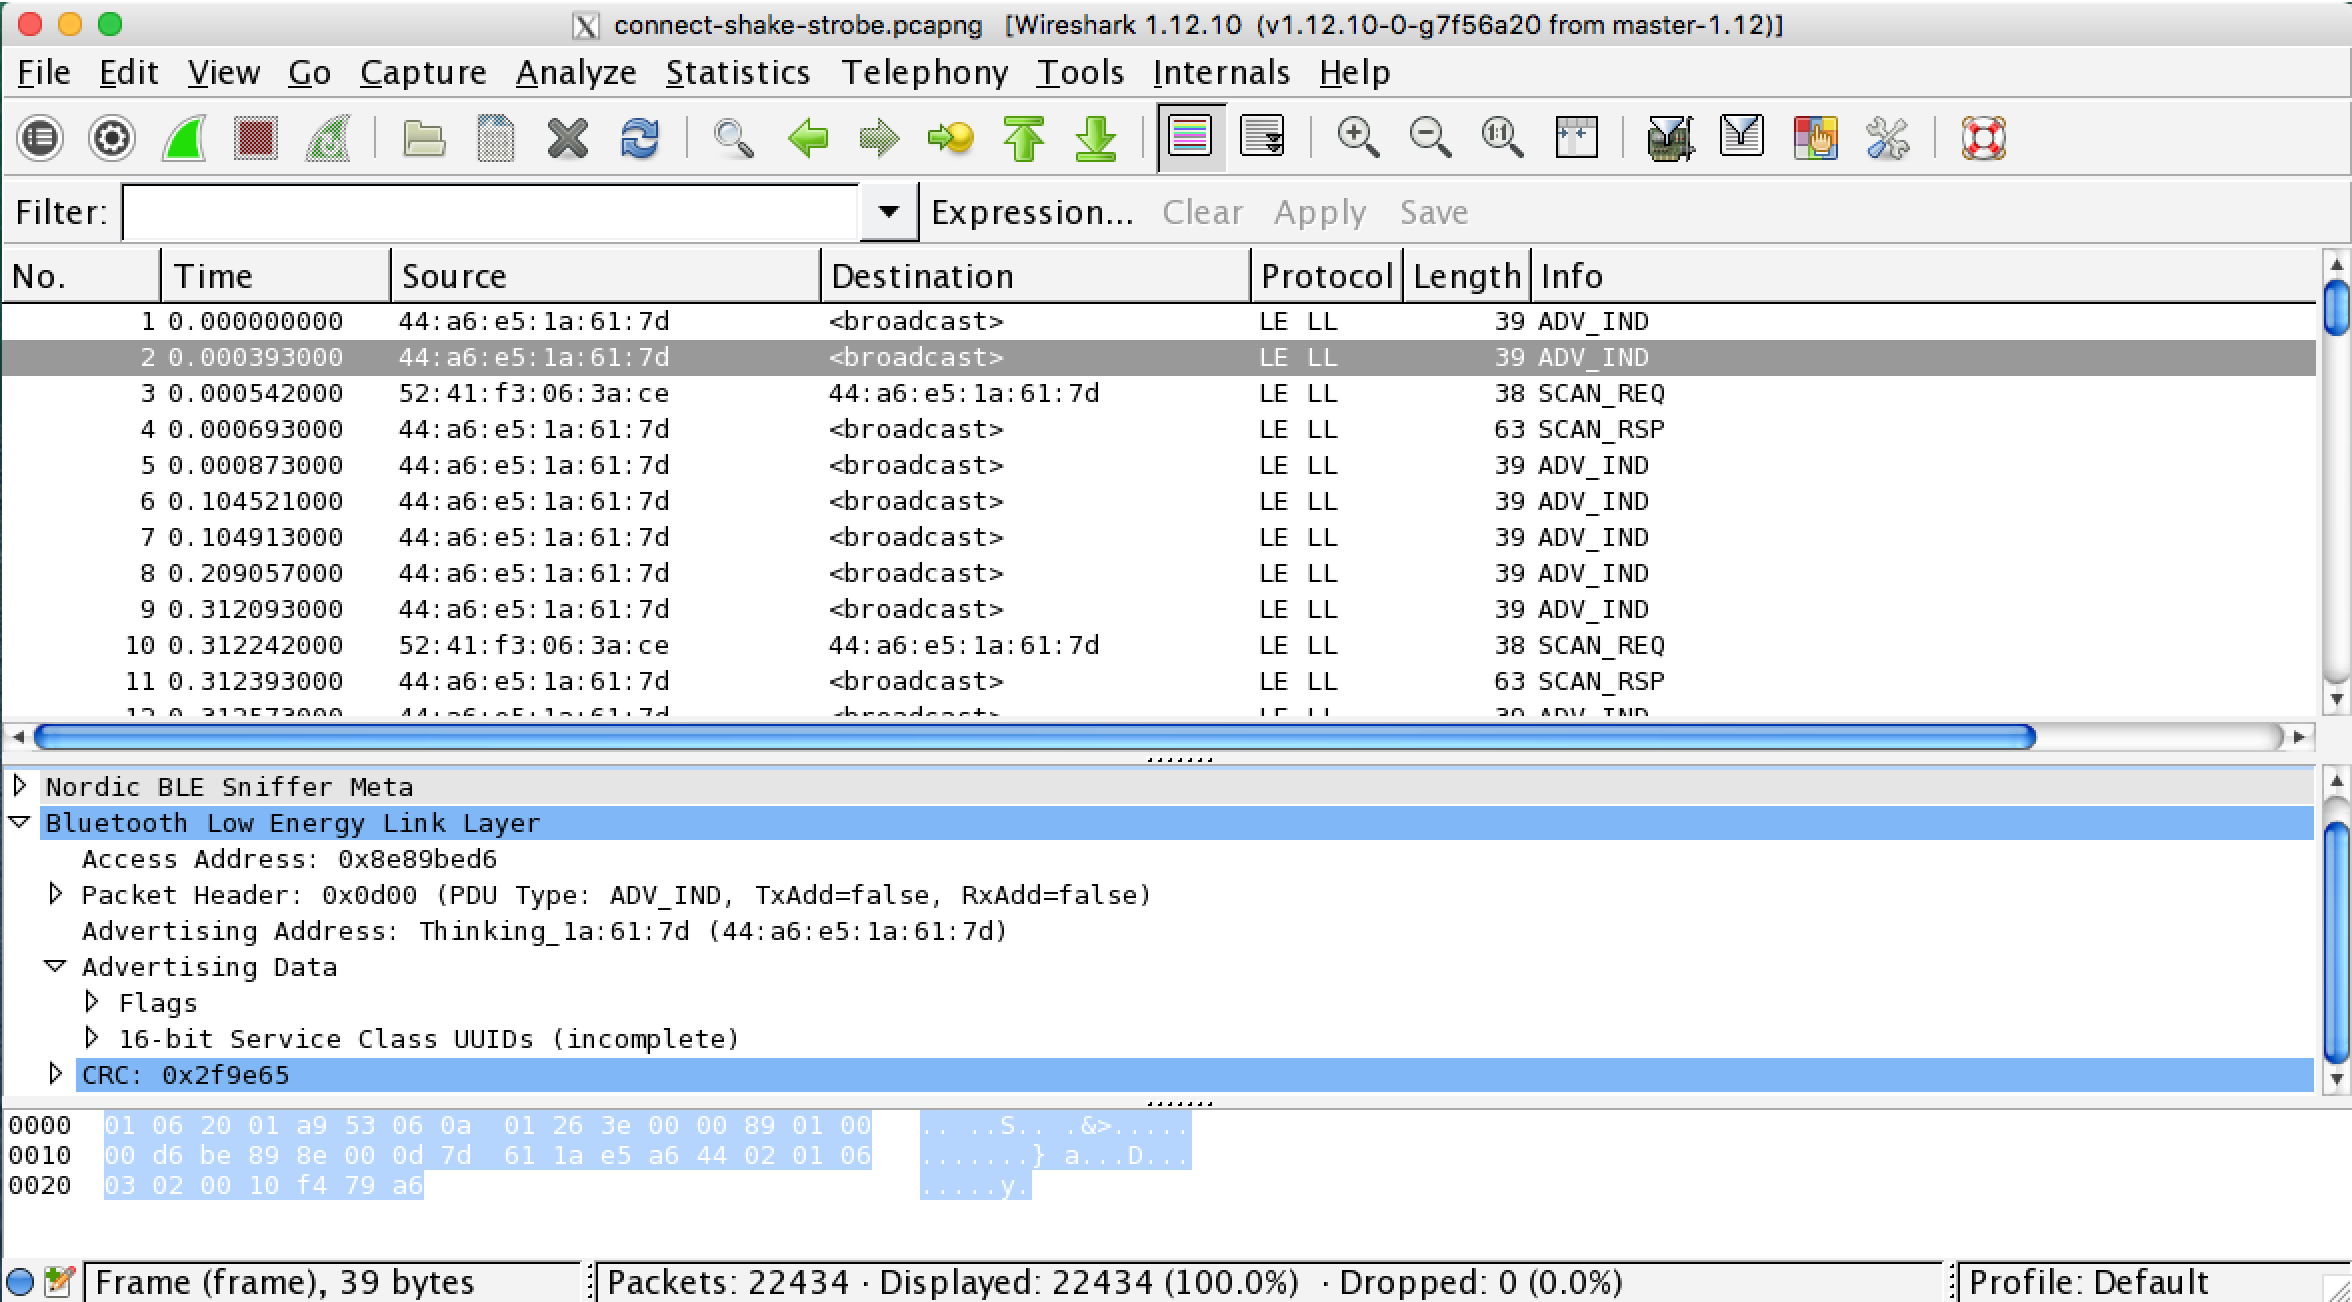
Task: Select the Advertising Address line
Action: [x=544, y=931]
